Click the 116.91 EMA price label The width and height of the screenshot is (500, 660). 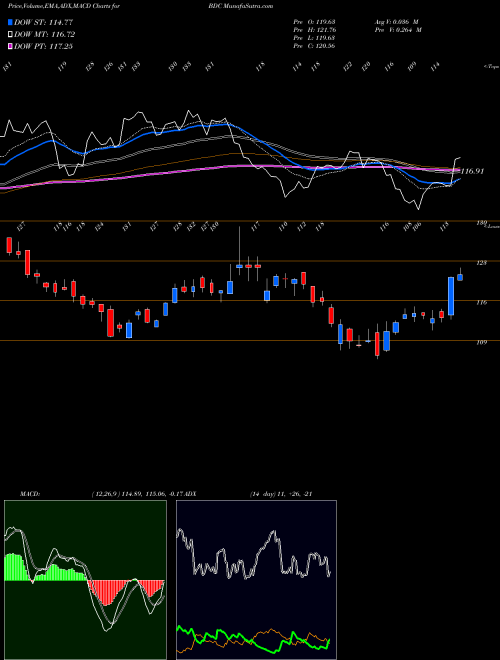click(x=472, y=171)
